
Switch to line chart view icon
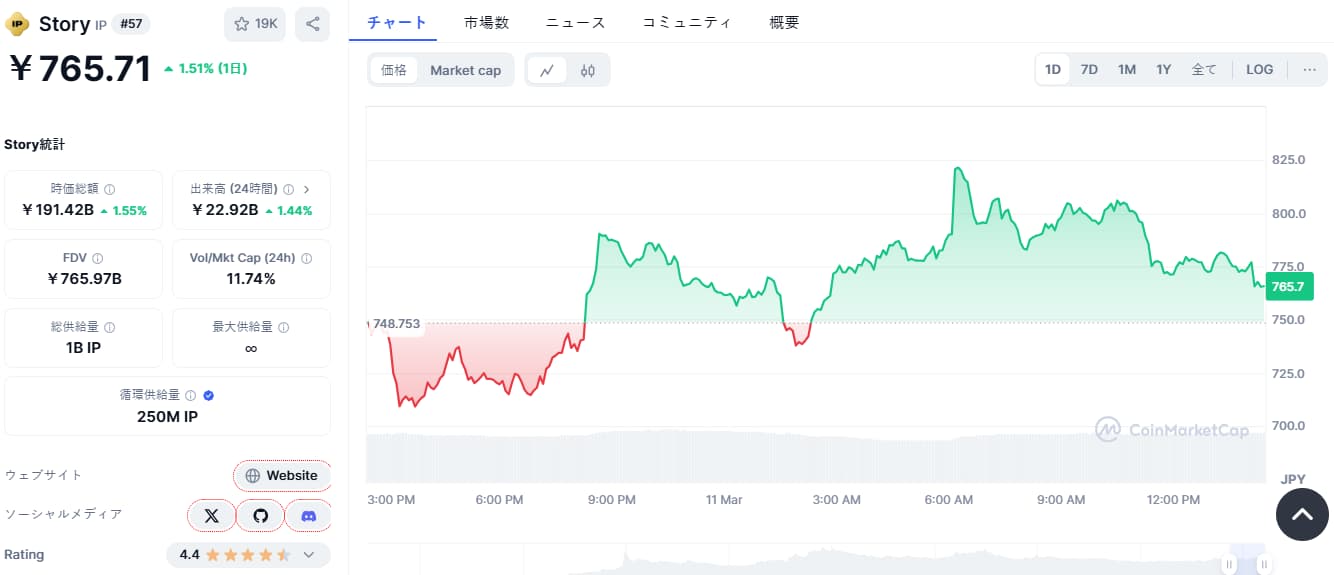tap(547, 70)
